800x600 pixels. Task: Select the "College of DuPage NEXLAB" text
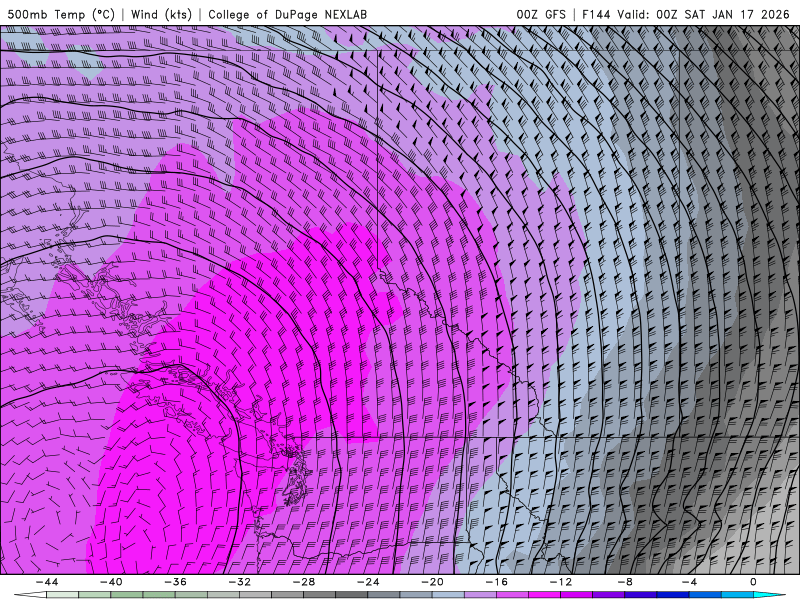coord(287,14)
